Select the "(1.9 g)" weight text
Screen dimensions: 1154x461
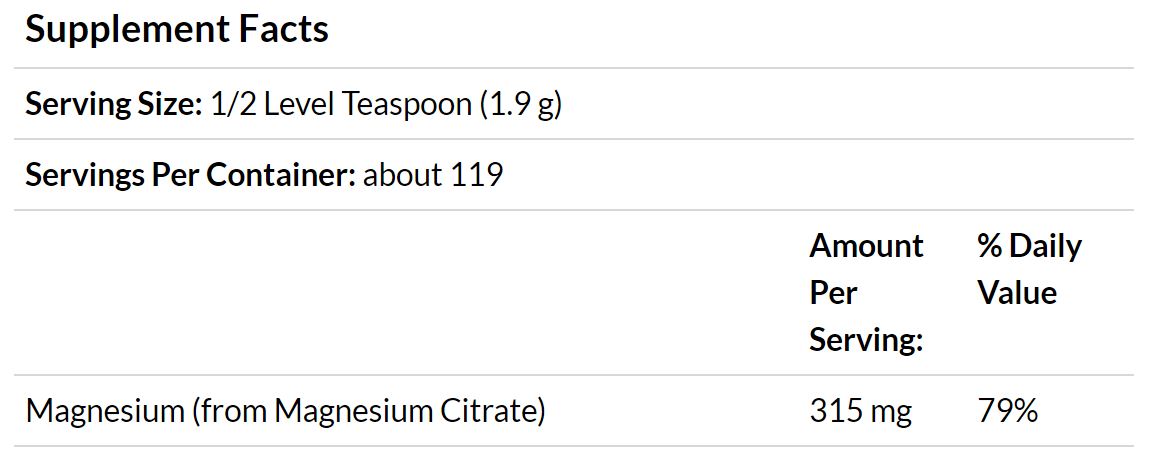coord(521,105)
